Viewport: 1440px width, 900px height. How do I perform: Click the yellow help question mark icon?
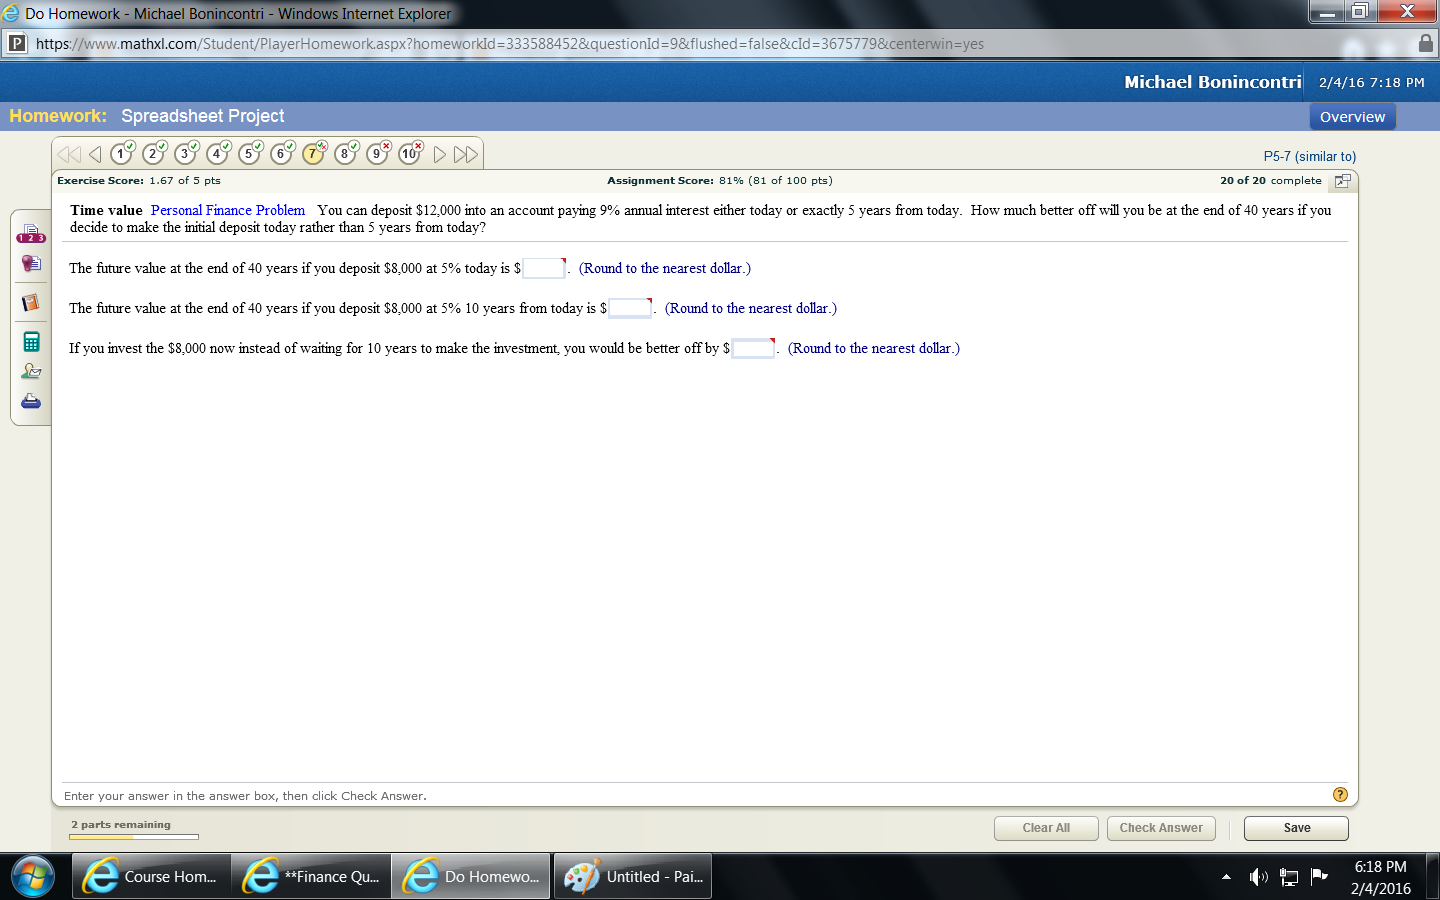click(x=1339, y=794)
